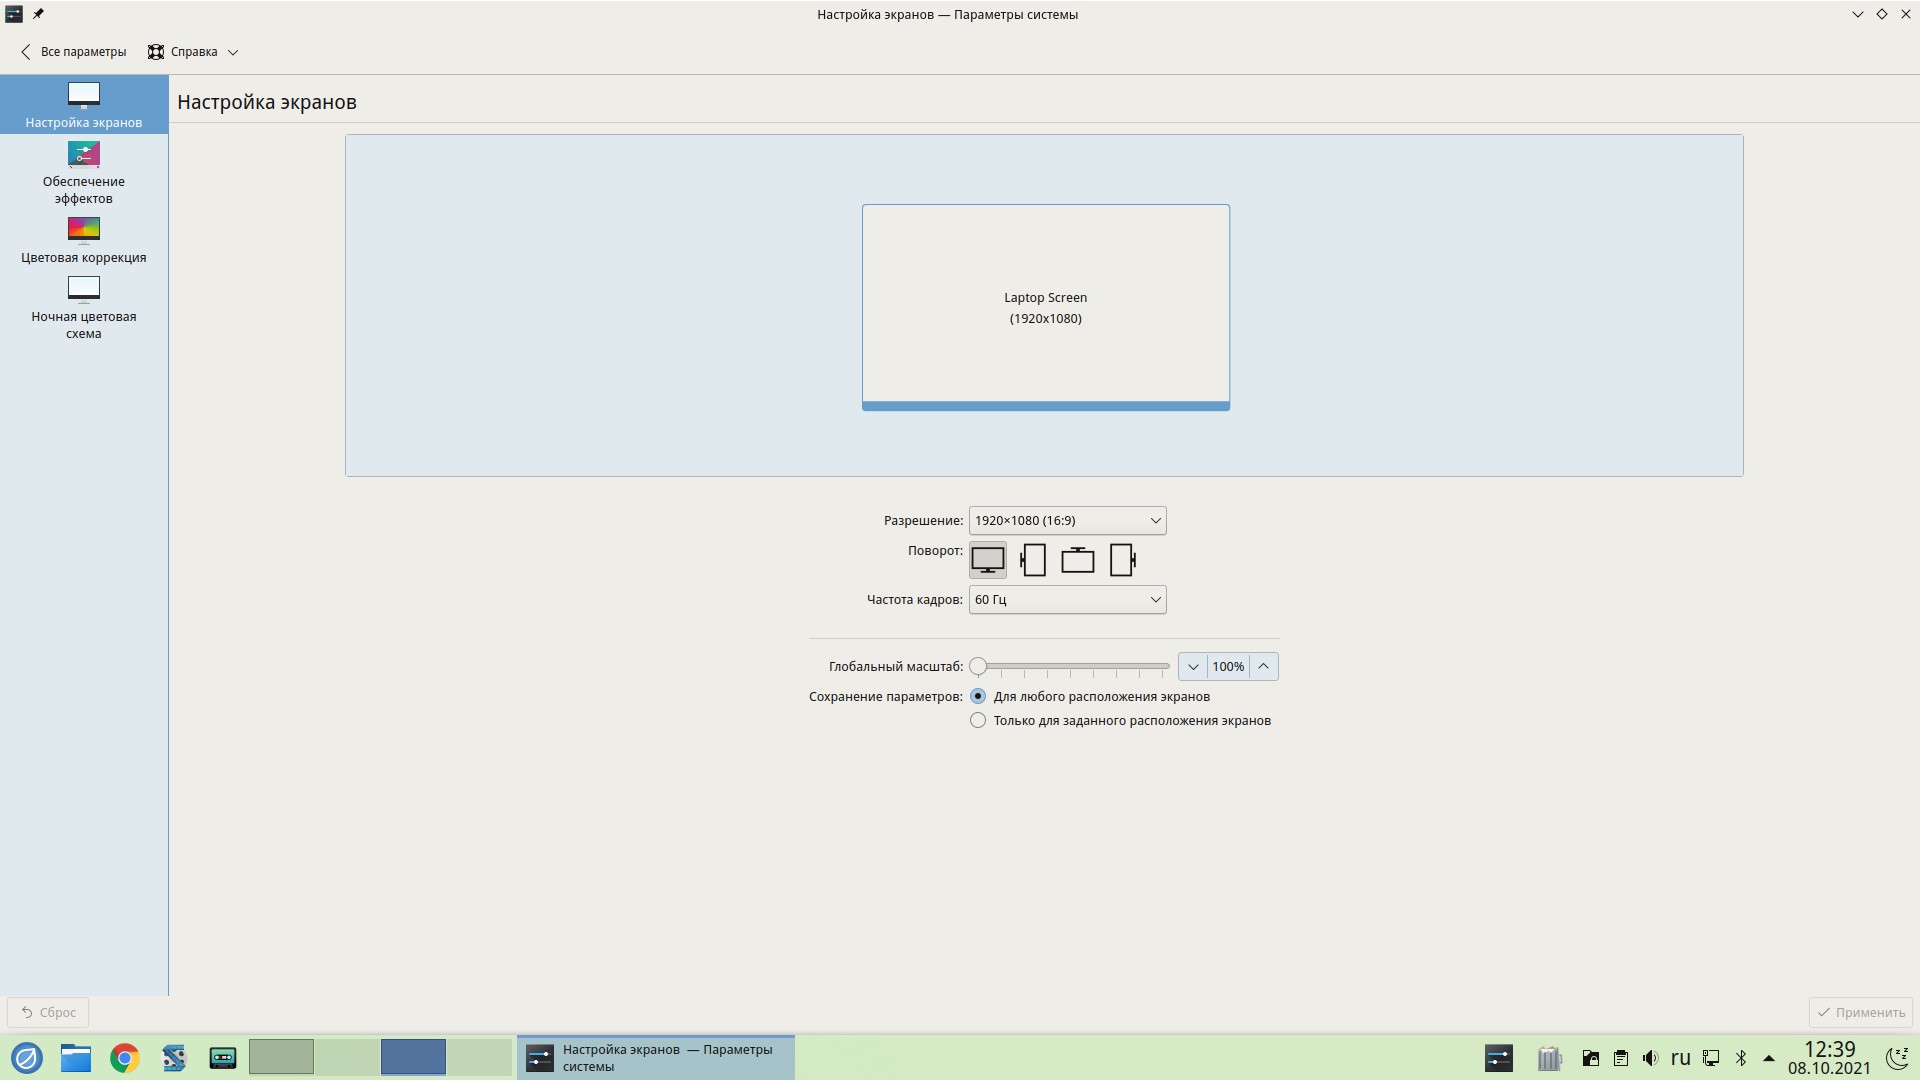This screenshot has width=1920, height=1080.
Task: Select the normal (no rotation) orientation icon
Action: coord(987,560)
